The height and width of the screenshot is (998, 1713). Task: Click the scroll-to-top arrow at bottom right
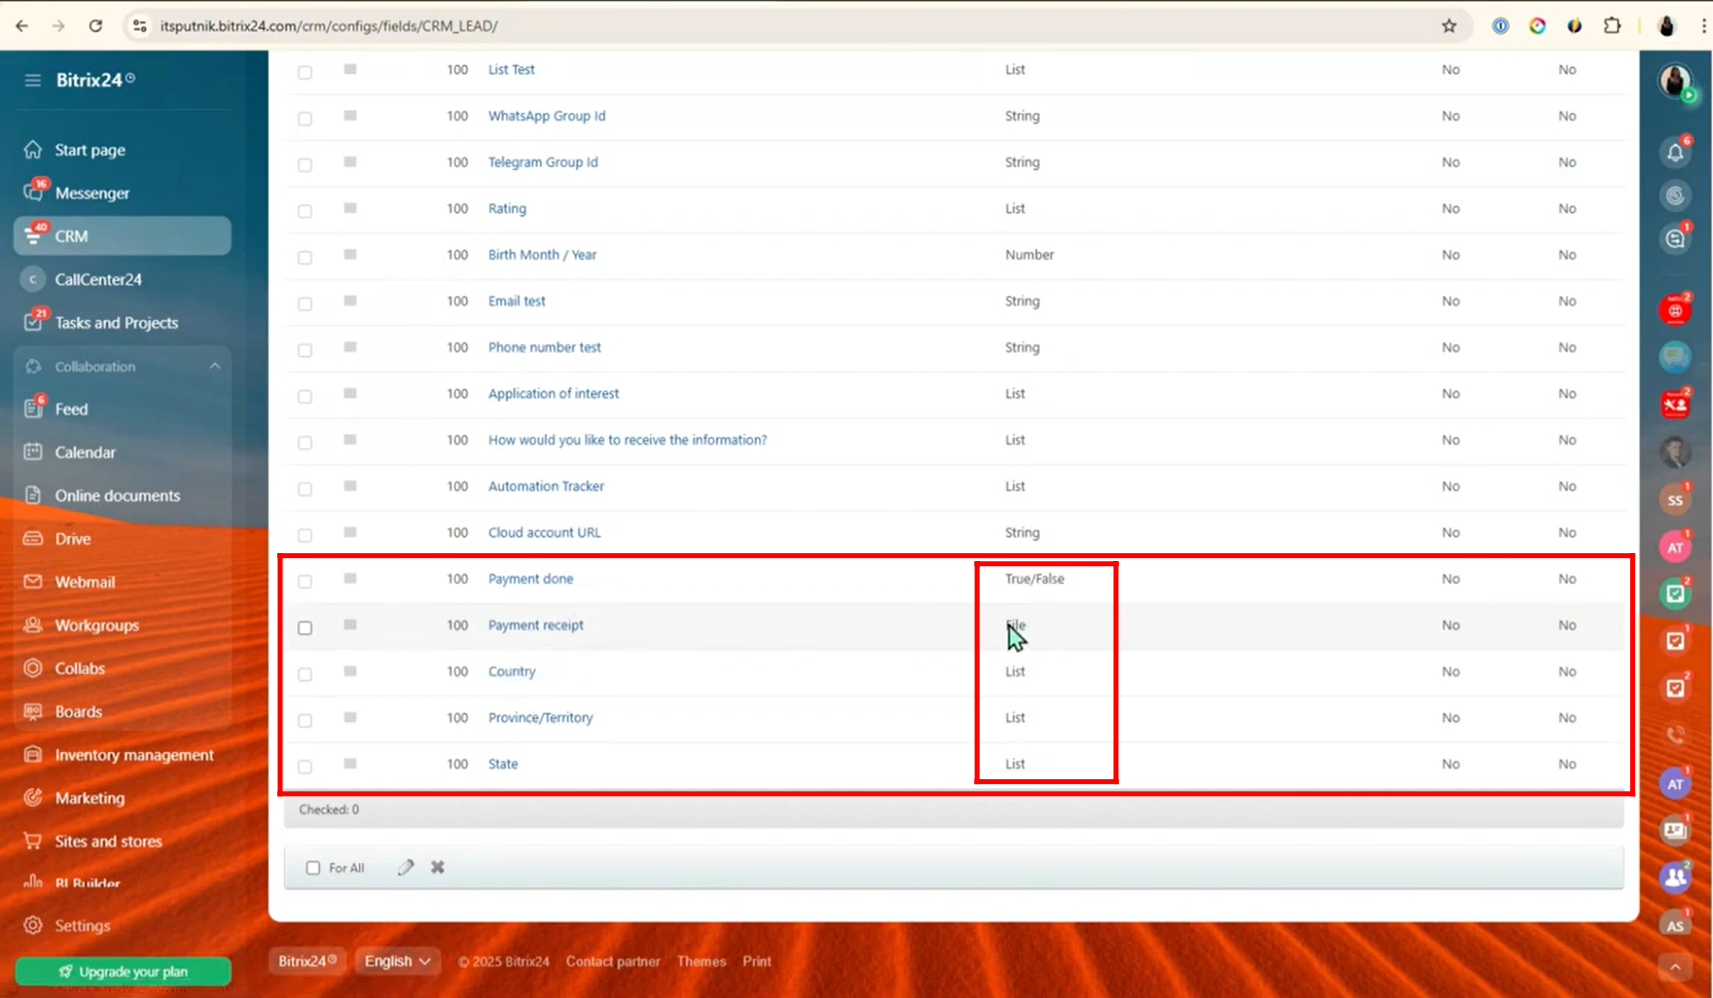coord(1675,966)
